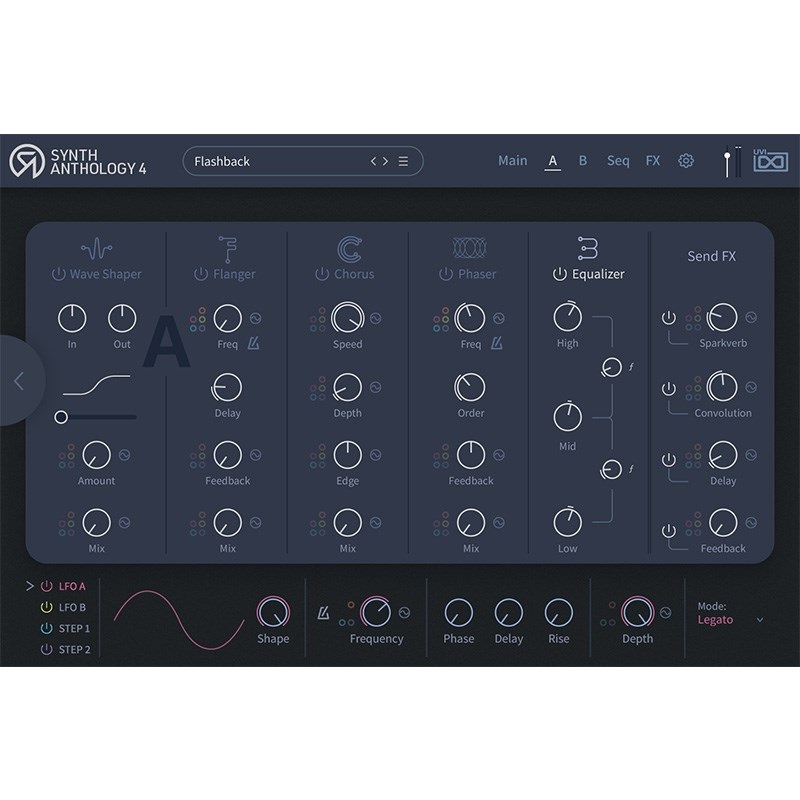Image resolution: width=800 pixels, height=800 pixels.
Task: Switch to the Seq tab
Action: click(x=618, y=161)
